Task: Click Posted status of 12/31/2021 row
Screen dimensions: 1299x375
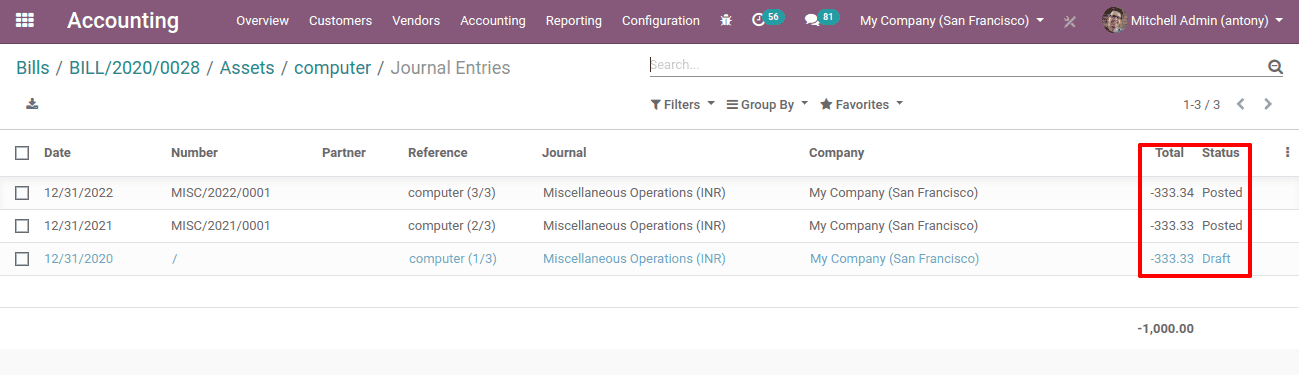Action: tap(1222, 226)
